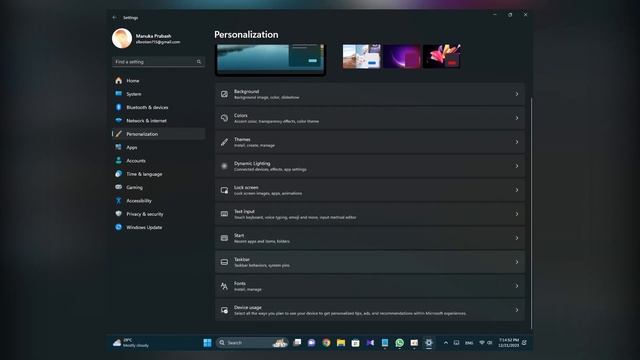Open Background settings row
This screenshot has height=360, width=640.
[x=370, y=94]
